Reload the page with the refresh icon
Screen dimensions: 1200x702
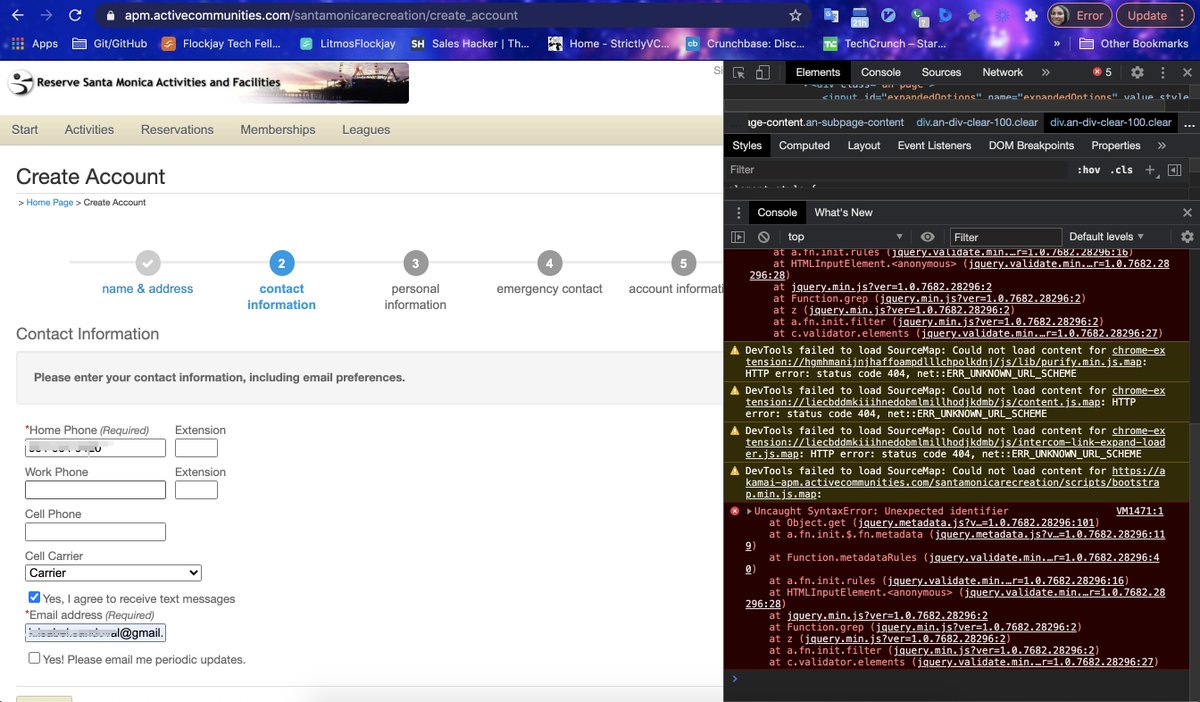pos(76,16)
